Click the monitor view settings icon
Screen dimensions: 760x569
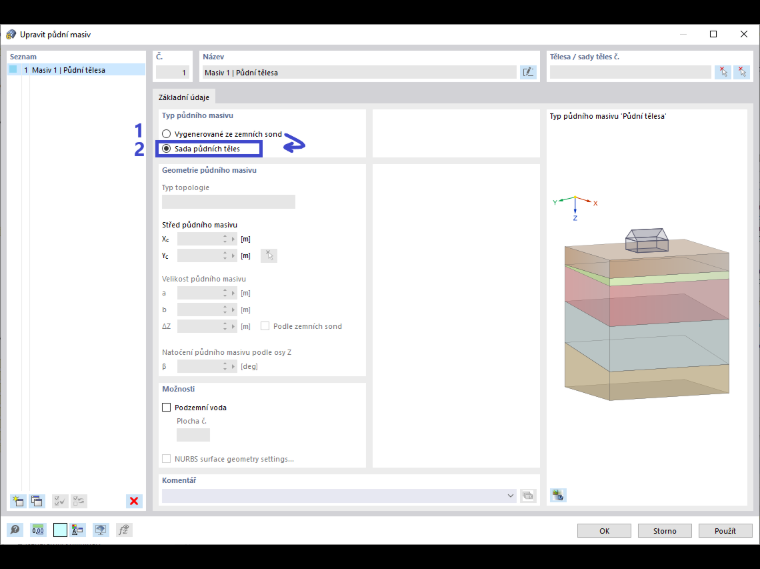click(x=100, y=530)
